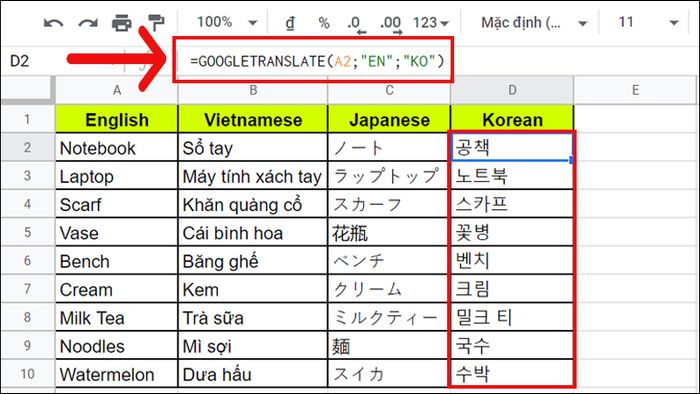Image resolution: width=700 pixels, height=394 pixels.
Task: Select column C header
Action: pos(389,90)
